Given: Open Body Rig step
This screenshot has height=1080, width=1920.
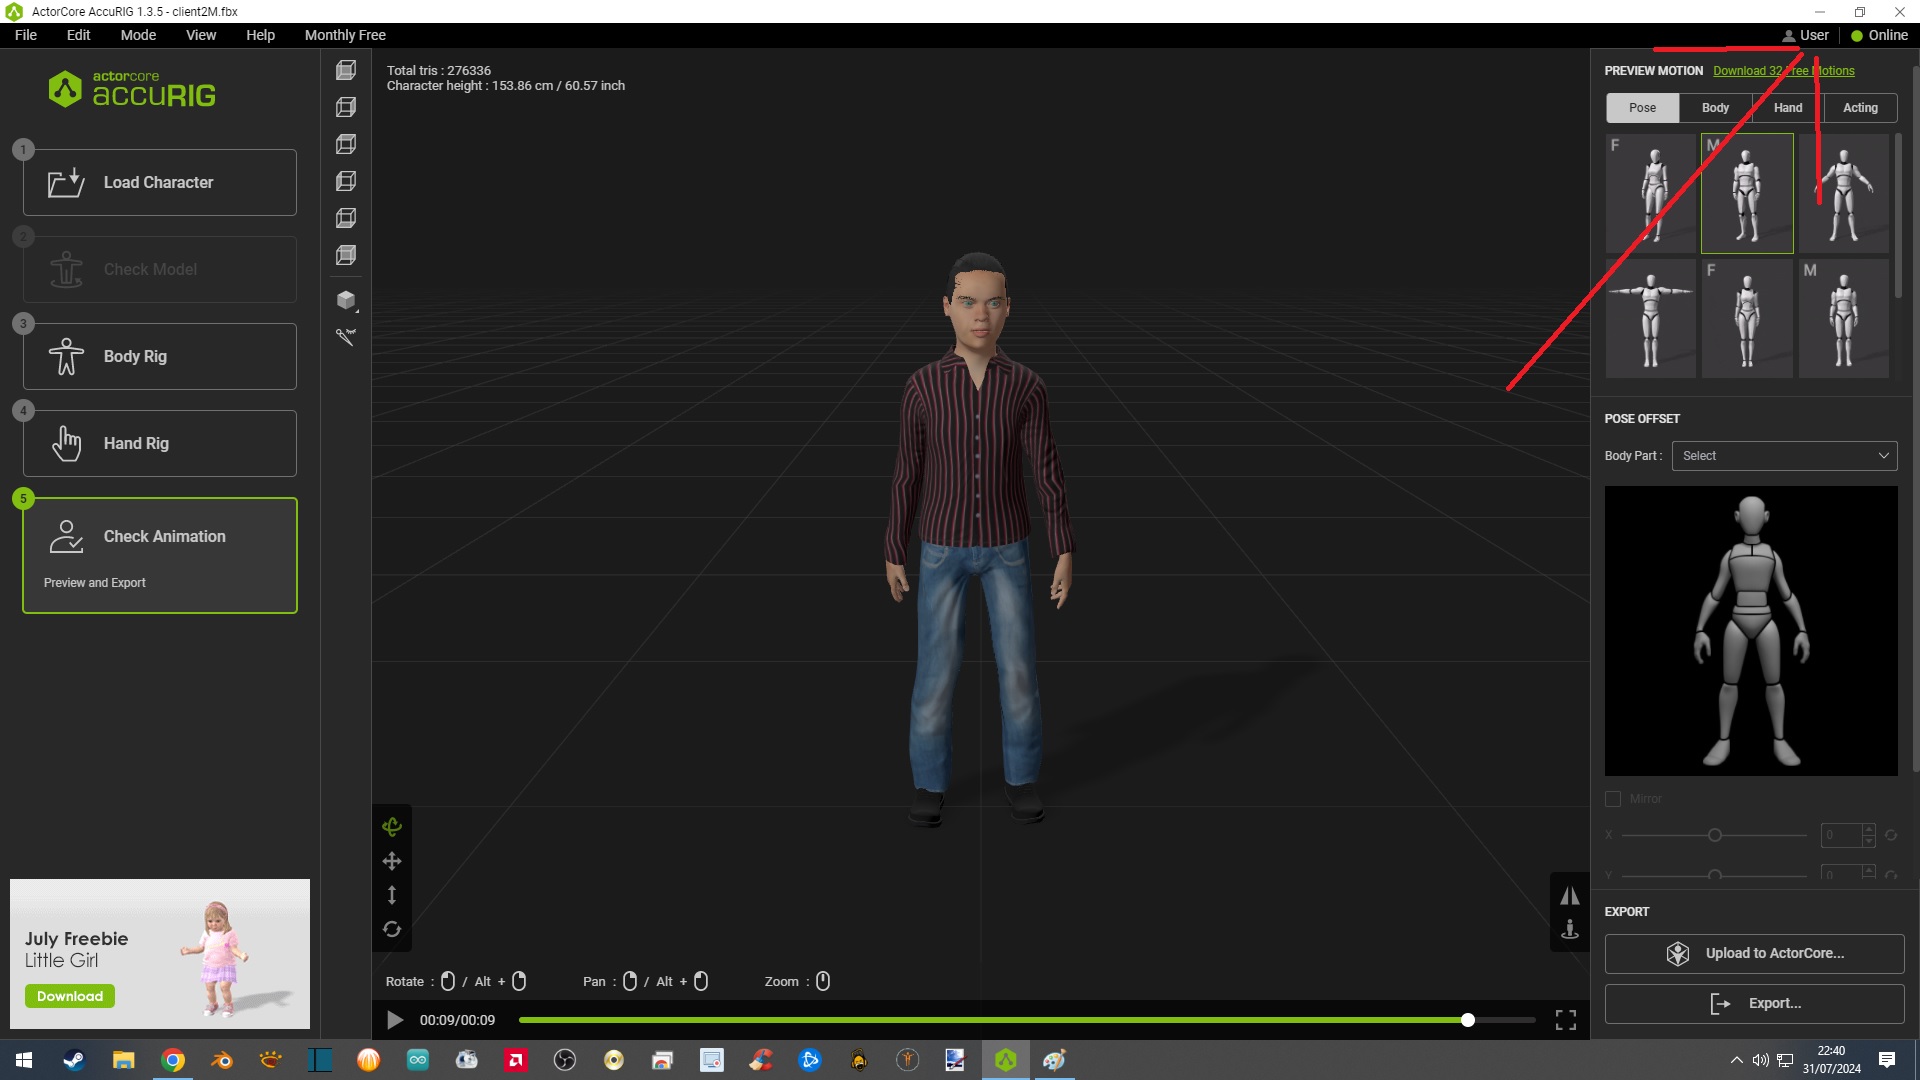Looking at the screenshot, I should pyautogui.click(x=160, y=356).
